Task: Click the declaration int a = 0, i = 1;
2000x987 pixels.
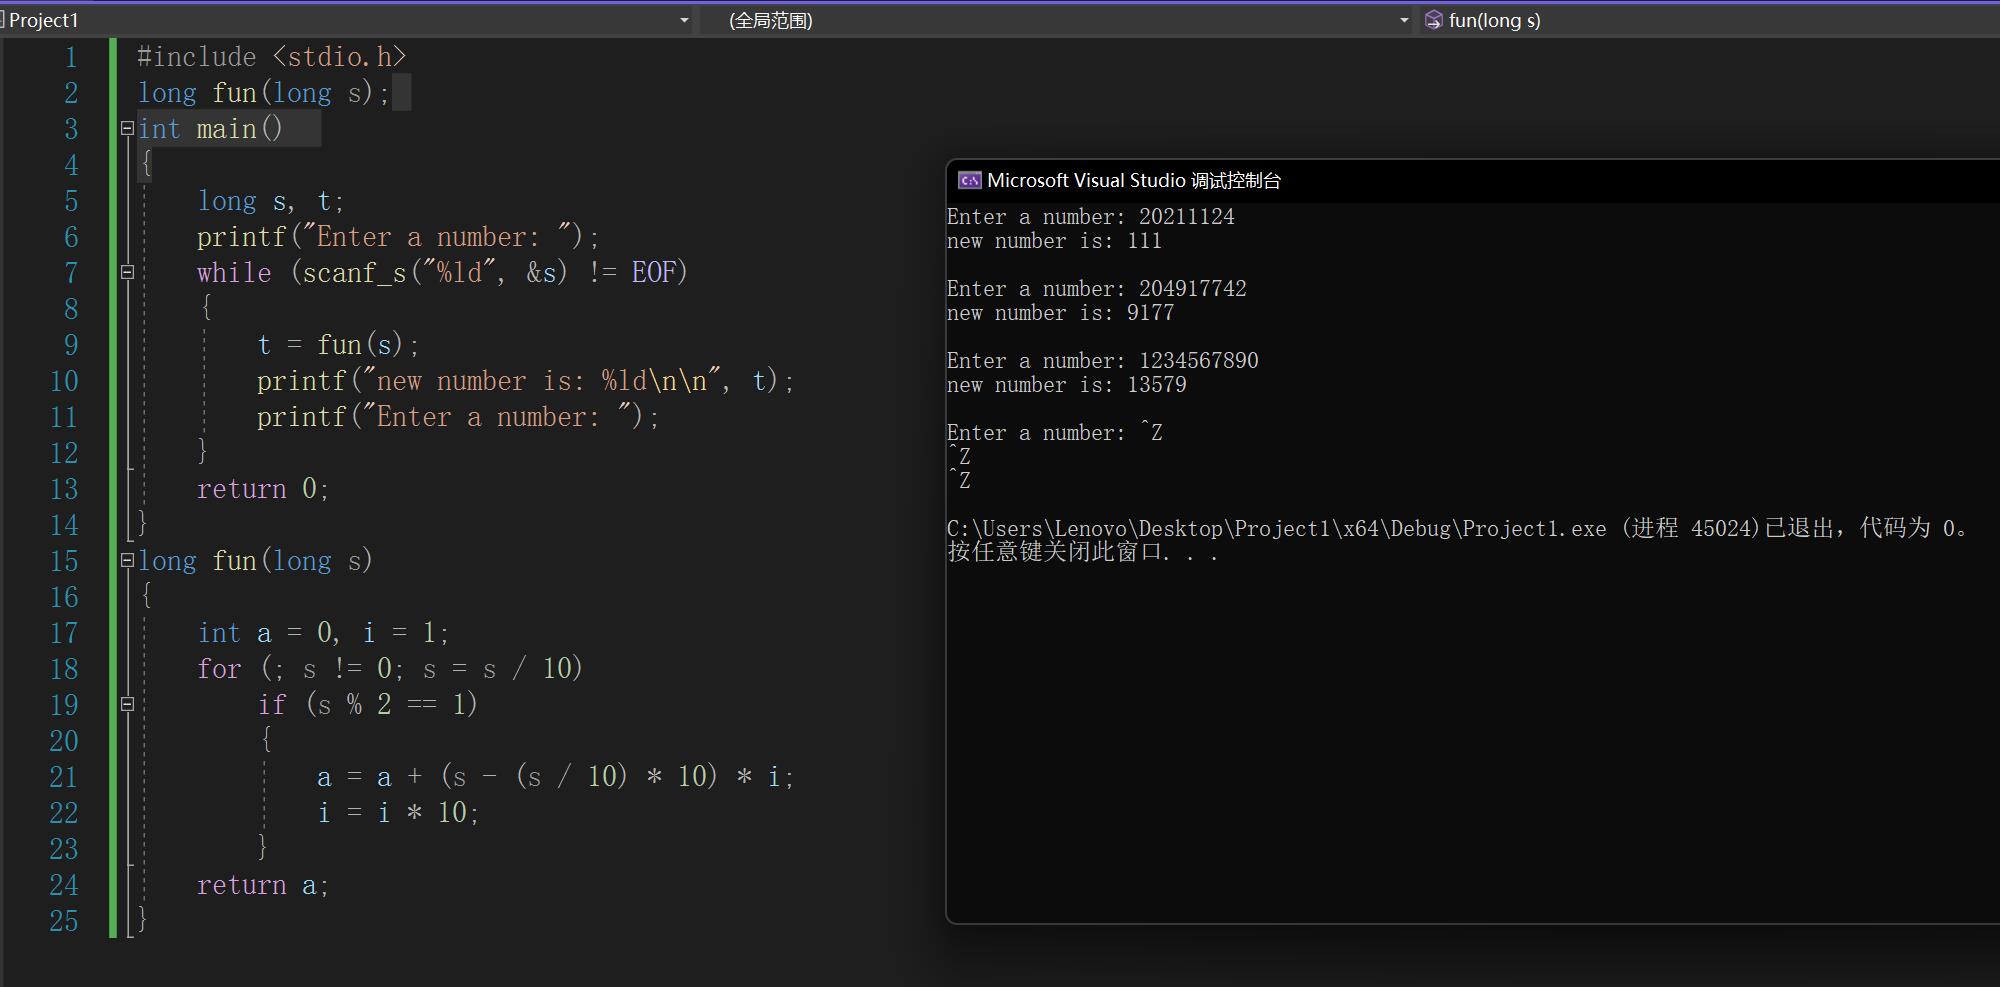Action: [323, 633]
